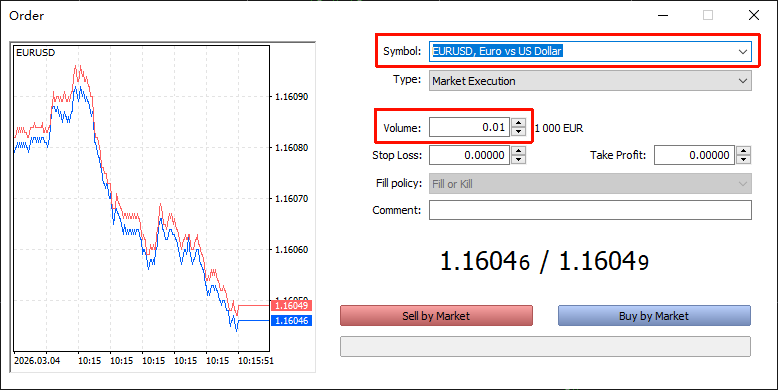Increase Volume with up arrow
778x390 pixels.
click(x=518, y=123)
